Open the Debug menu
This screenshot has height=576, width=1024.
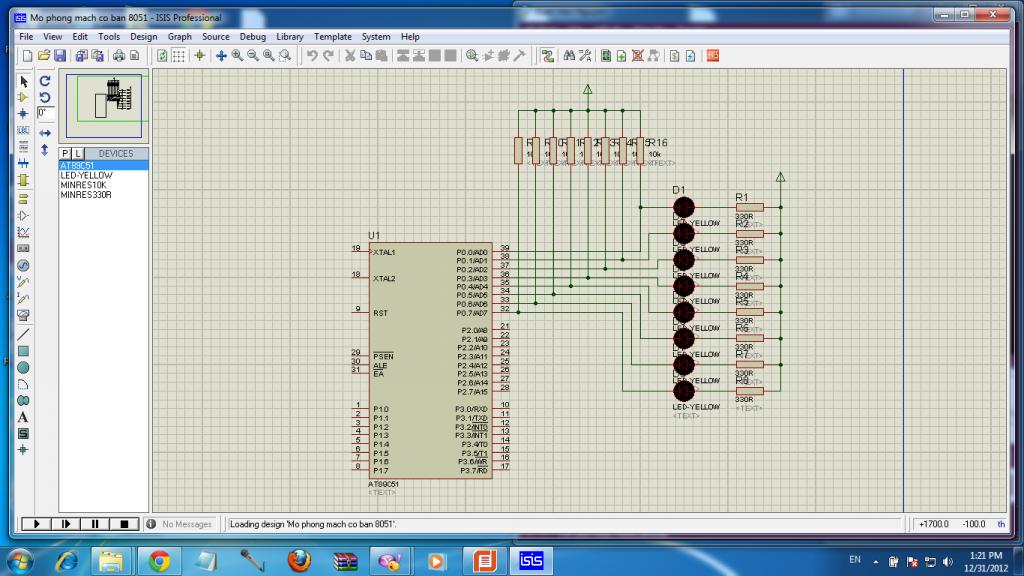coord(252,37)
